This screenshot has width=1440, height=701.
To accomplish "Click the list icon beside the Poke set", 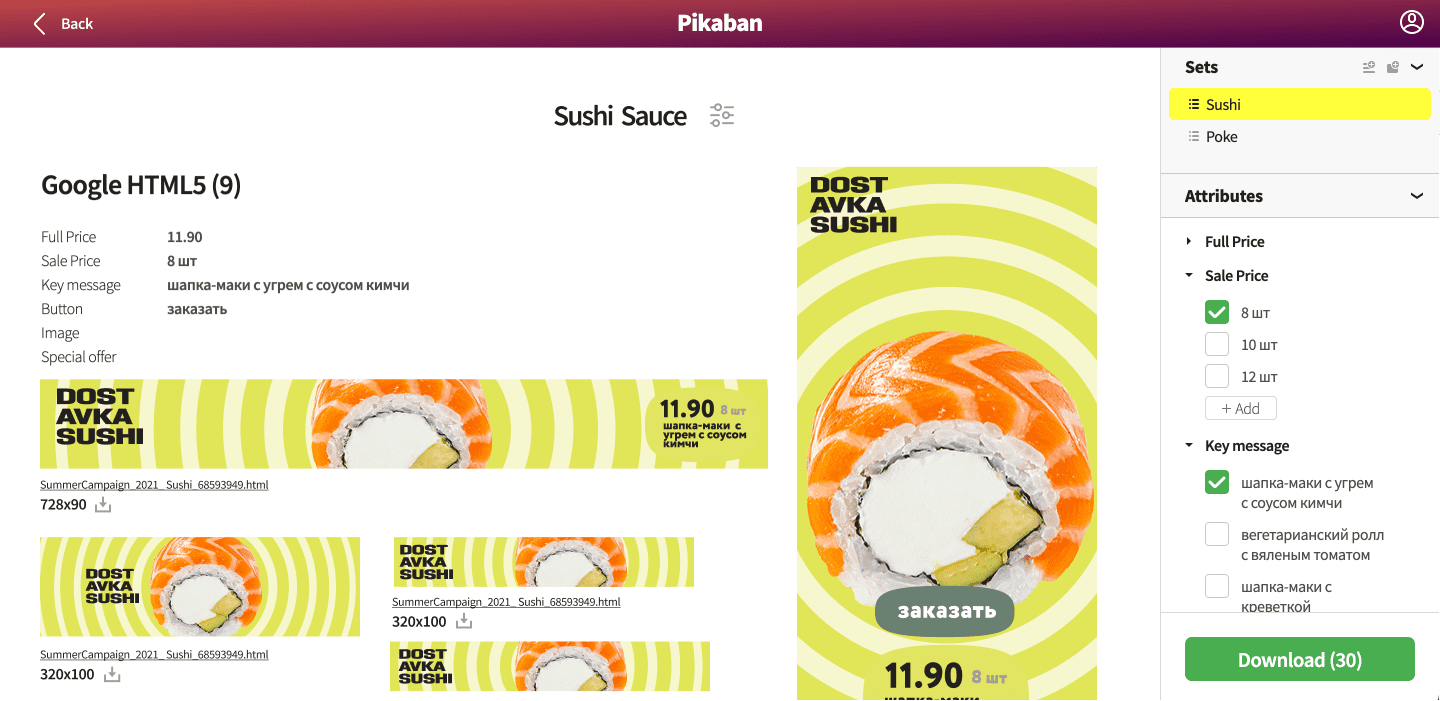I will pyautogui.click(x=1194, y=136).
